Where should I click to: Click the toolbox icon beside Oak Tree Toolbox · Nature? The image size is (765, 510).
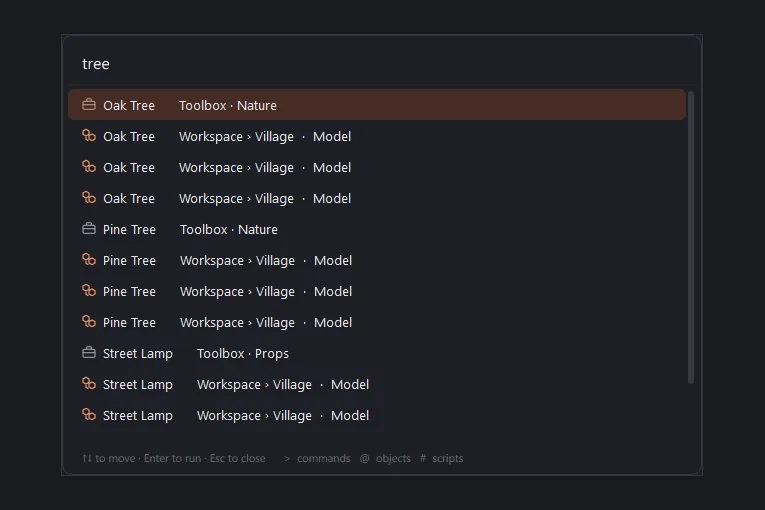[89, 104]
